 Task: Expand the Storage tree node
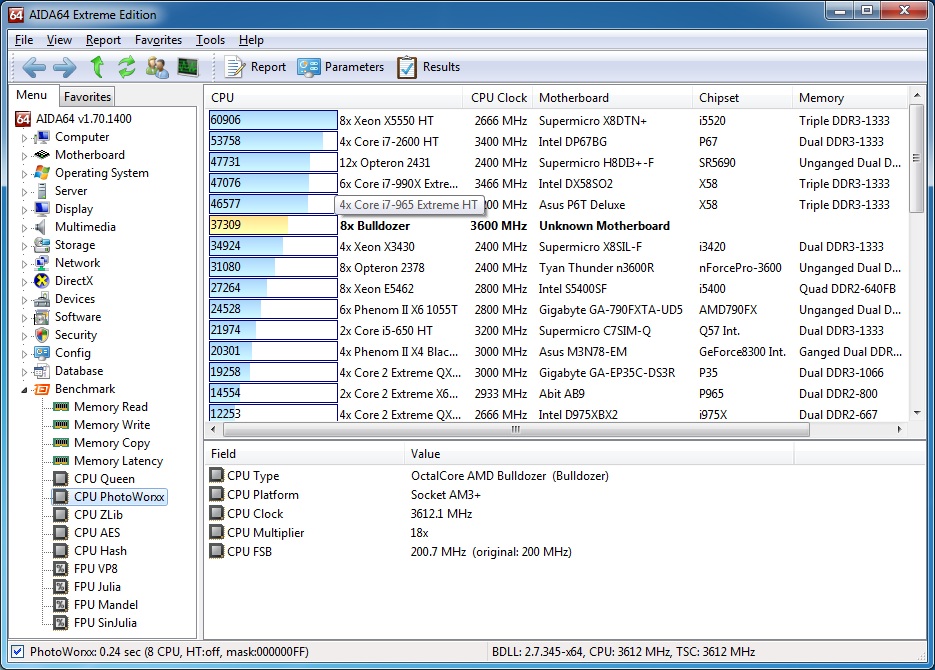click(x=24, y=246)
